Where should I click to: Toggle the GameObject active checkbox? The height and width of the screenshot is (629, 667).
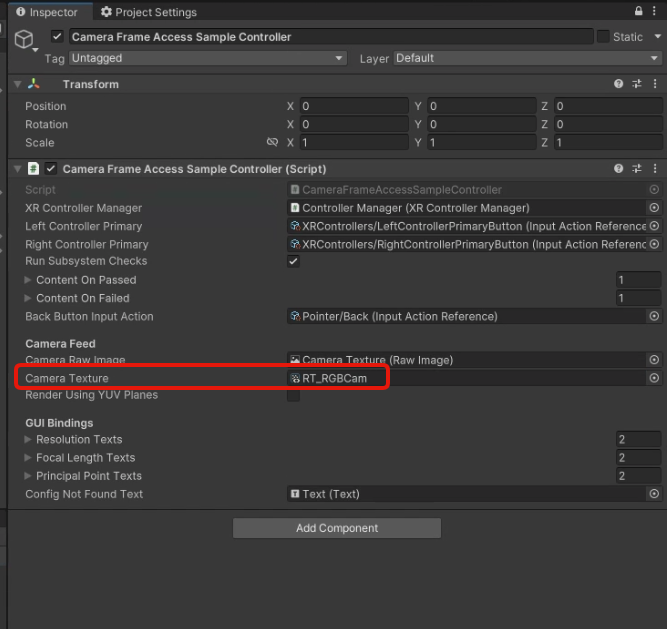[x=57, y=37]
